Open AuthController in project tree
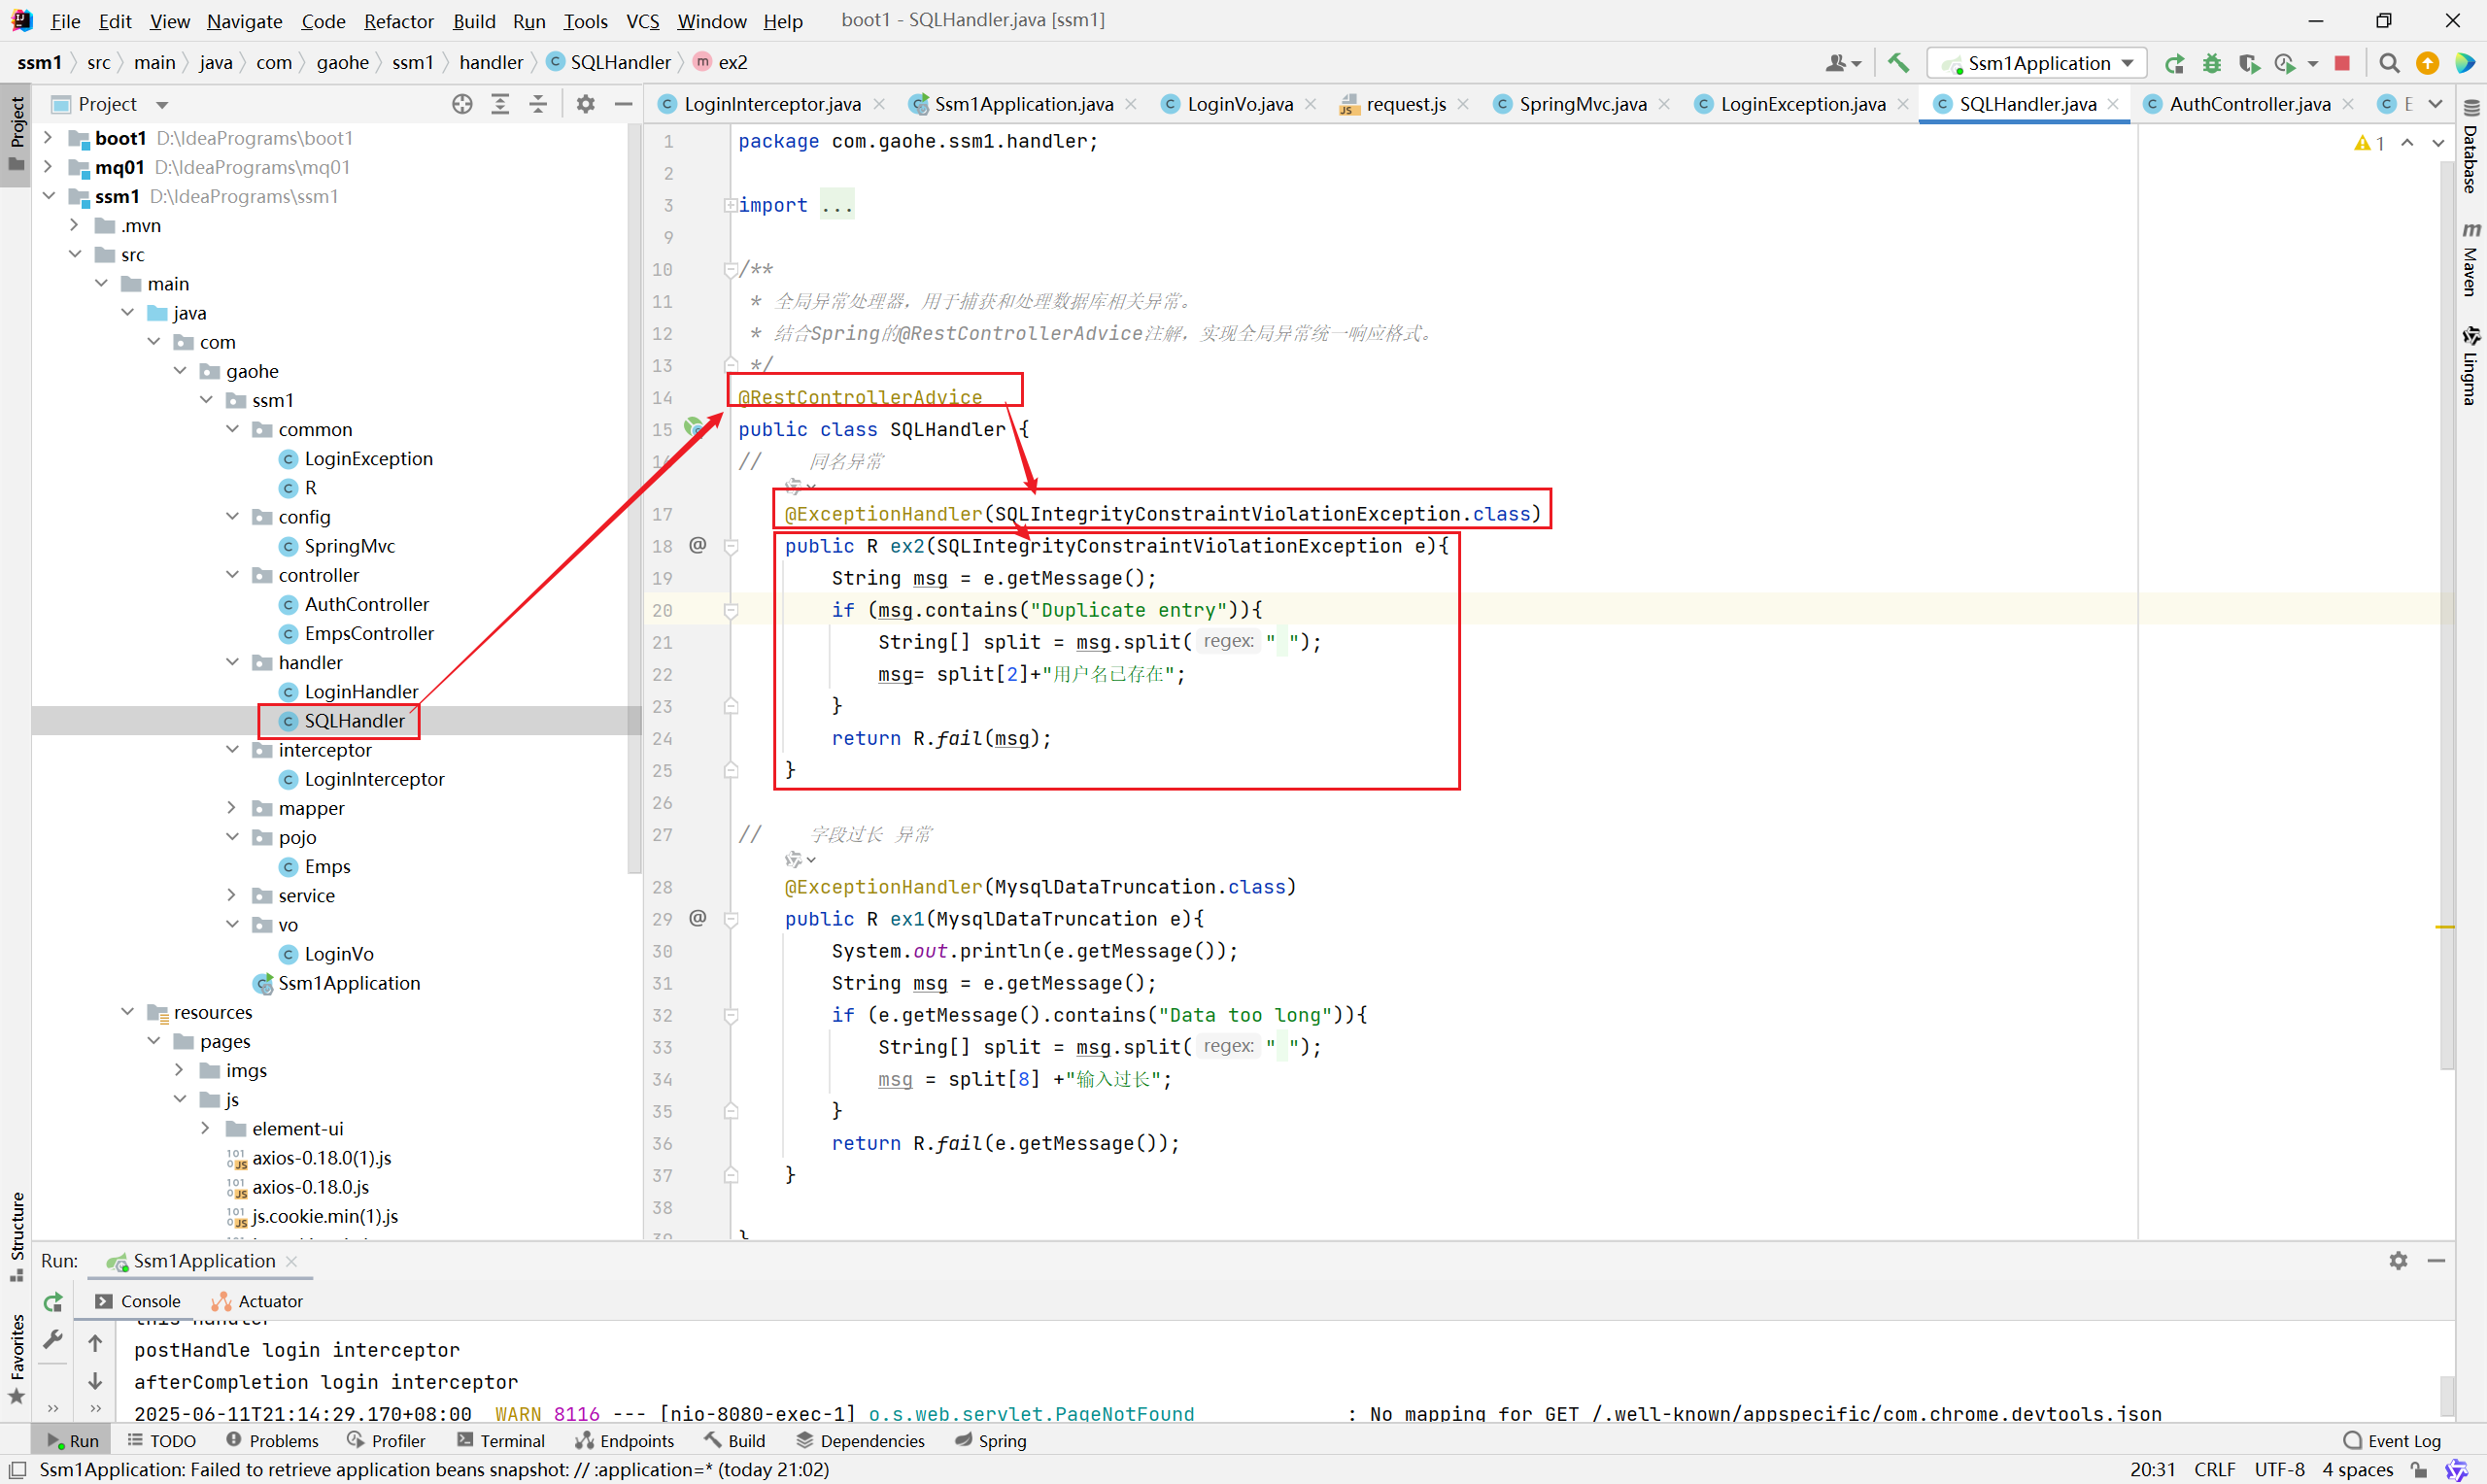This screenshot has height=1484, width=2487. [x=366, y=604]
